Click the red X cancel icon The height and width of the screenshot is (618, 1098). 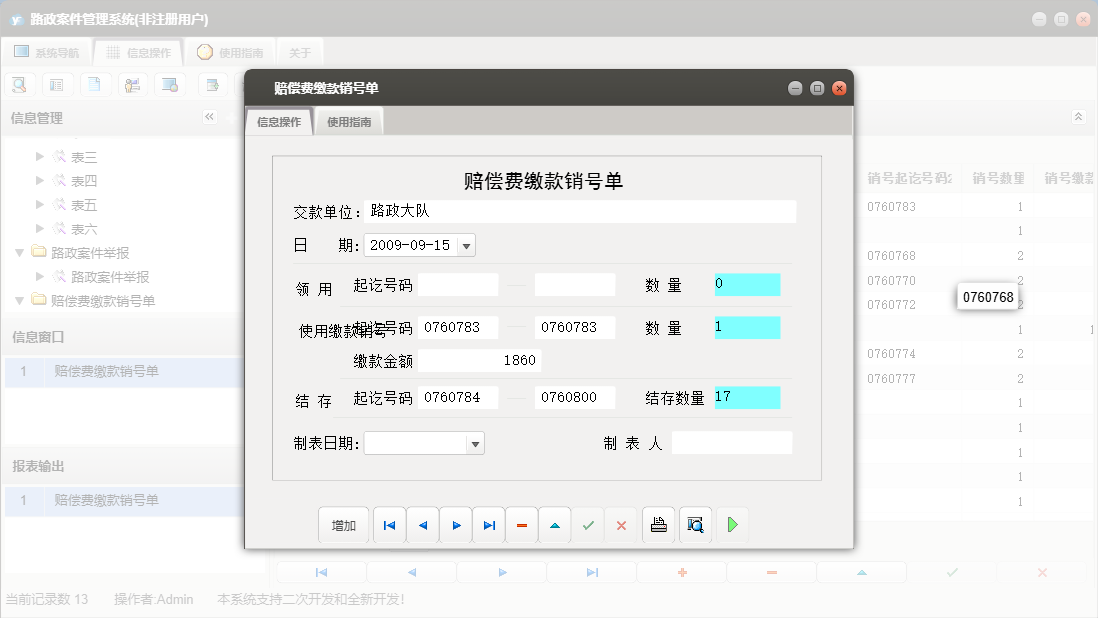coord(621,524)
